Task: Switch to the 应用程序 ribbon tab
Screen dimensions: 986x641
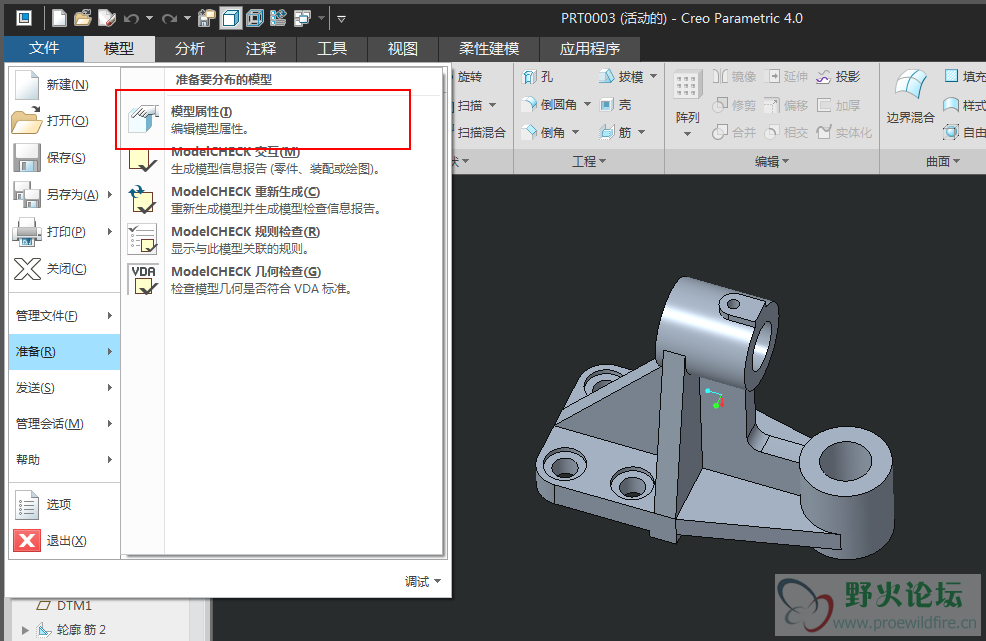Action: coord(590,48)
